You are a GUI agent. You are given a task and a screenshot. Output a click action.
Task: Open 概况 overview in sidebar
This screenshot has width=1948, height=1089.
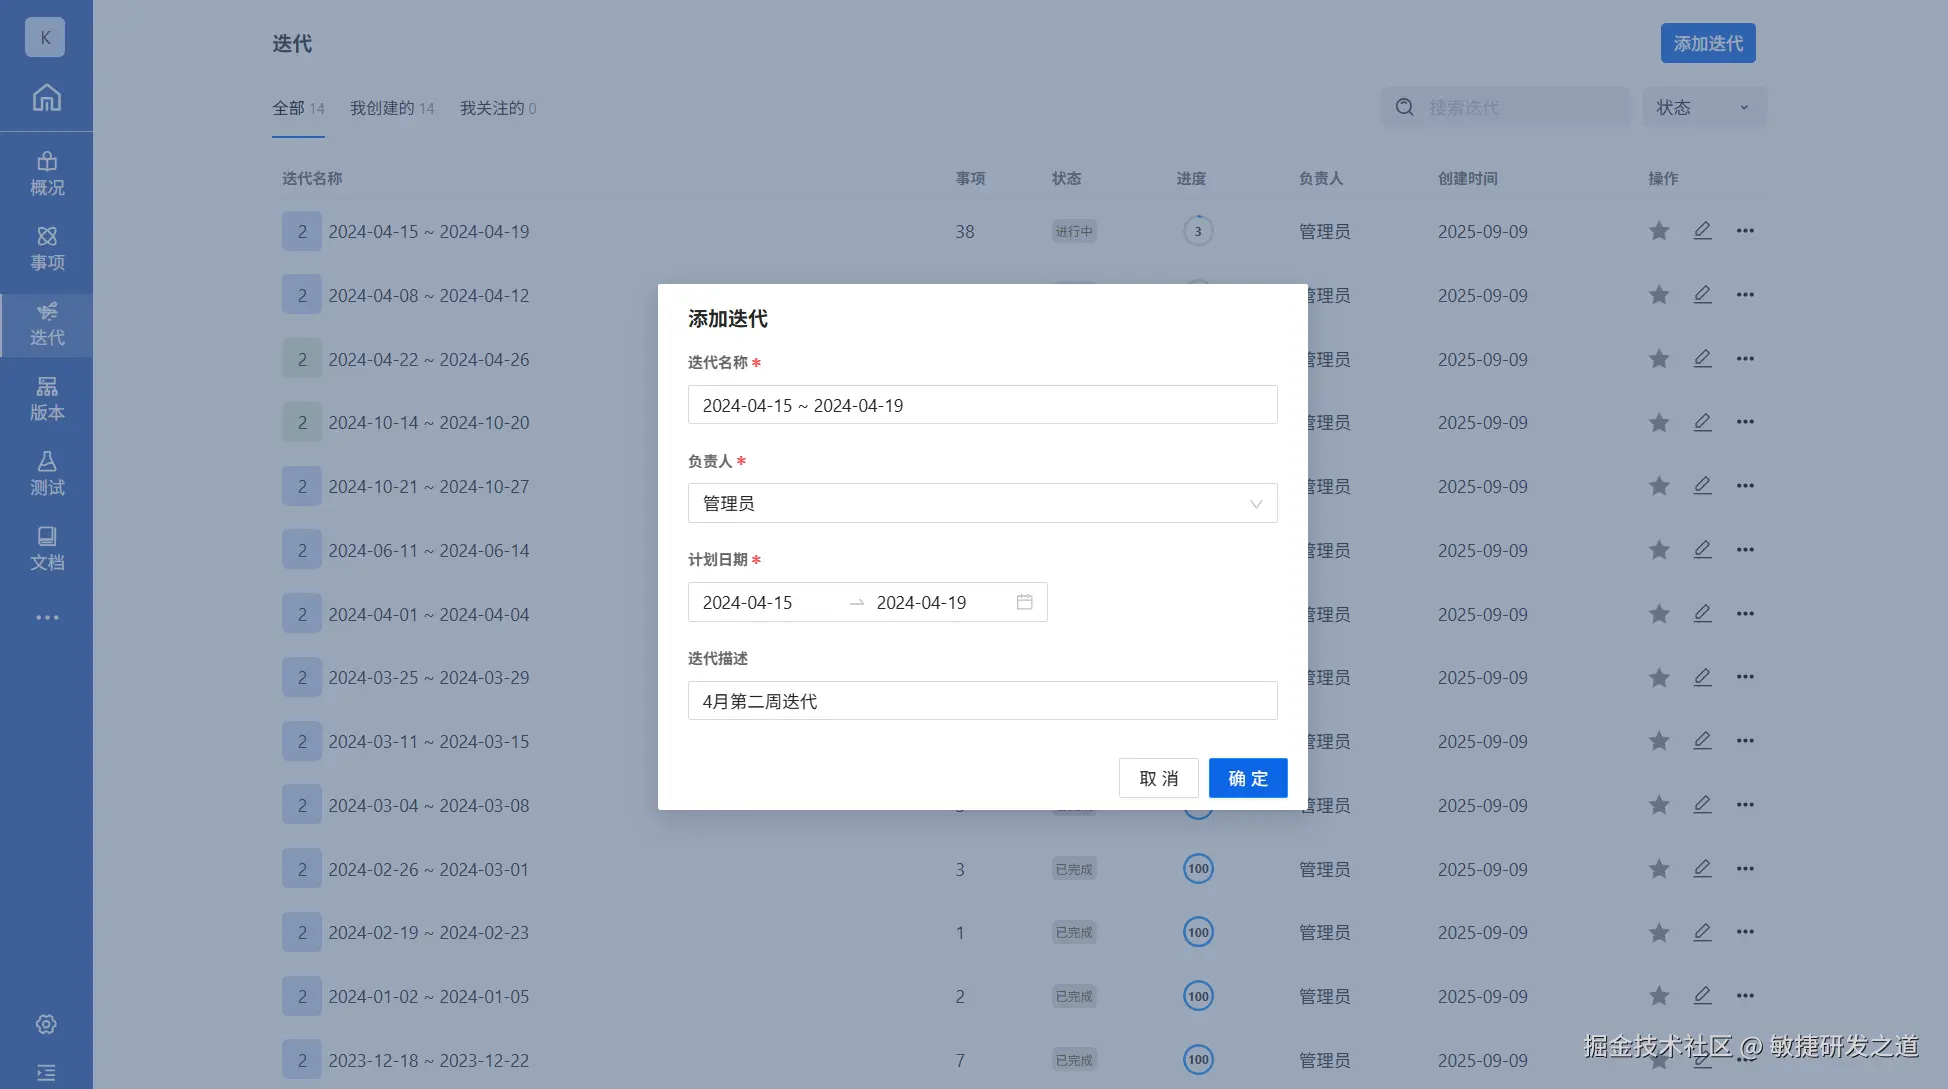click(x=46, y=174)
